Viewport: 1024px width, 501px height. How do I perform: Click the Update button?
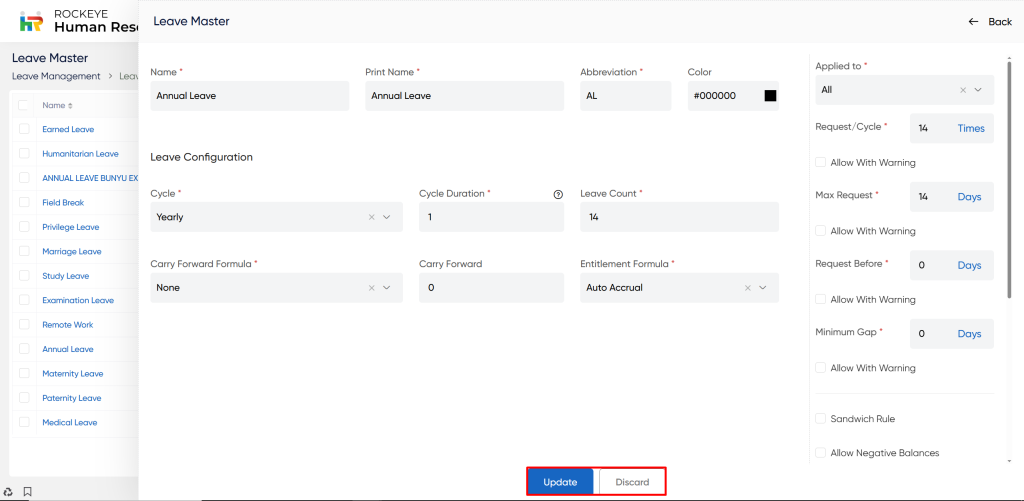pyautogui.click(x=560, y=482)
